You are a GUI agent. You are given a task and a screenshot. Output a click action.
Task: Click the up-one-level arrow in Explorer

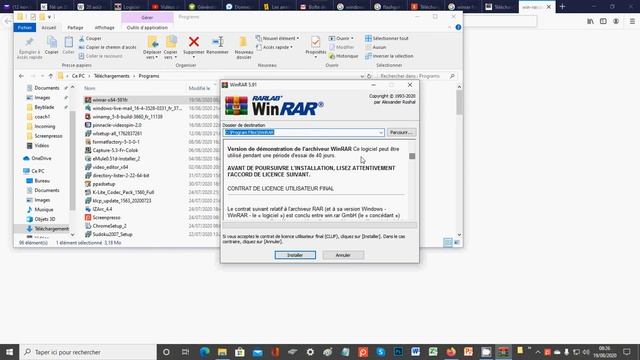pos(51,76)
